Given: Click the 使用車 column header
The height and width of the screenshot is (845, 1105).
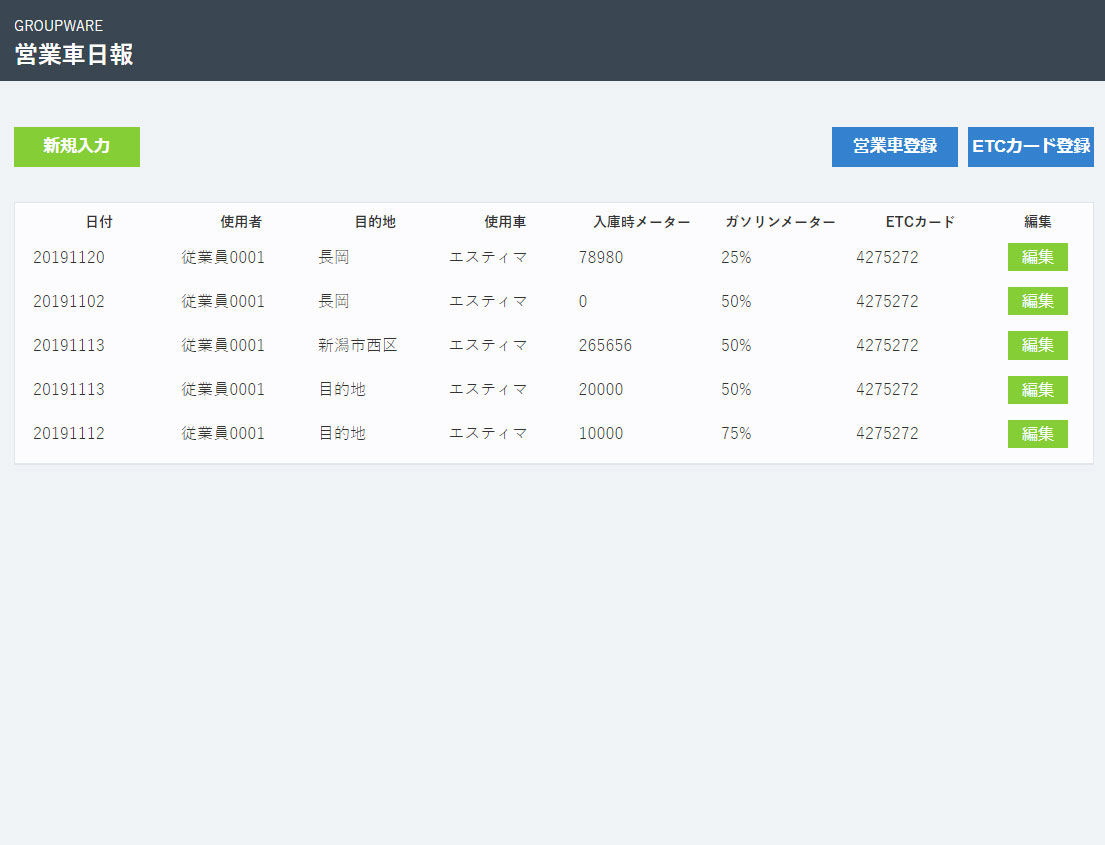Looking at the screenshot, I should (x=505, y=222).
